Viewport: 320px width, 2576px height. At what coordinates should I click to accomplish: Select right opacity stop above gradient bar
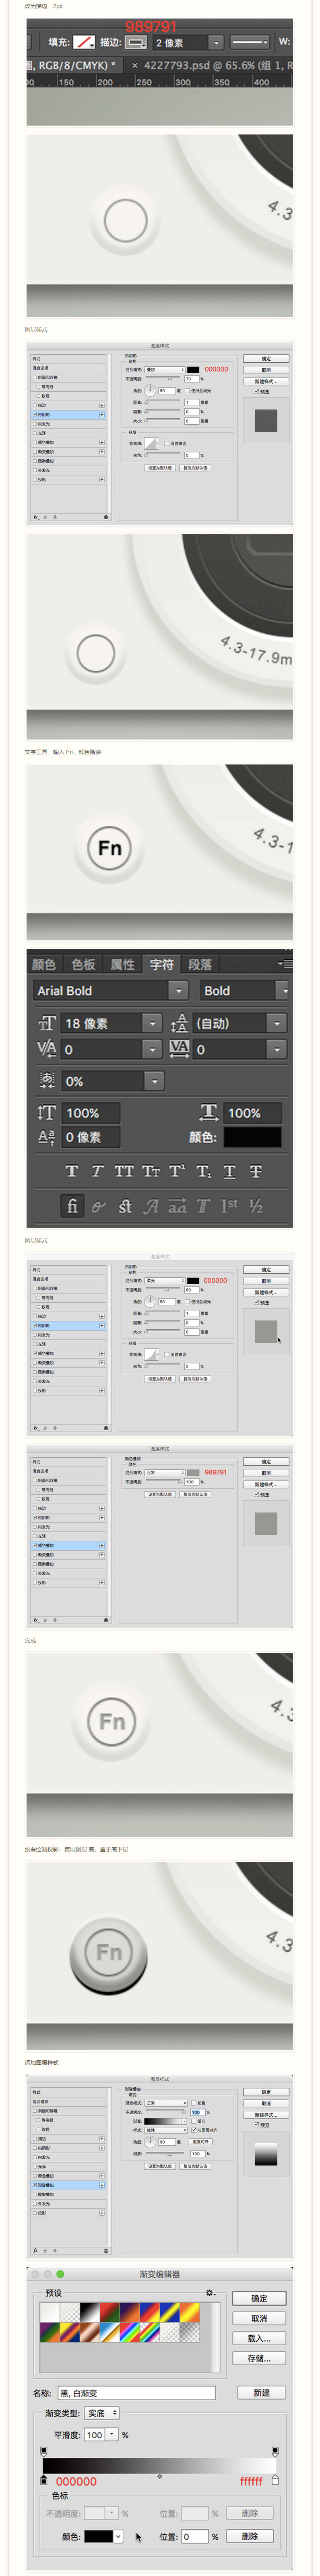275,2451
